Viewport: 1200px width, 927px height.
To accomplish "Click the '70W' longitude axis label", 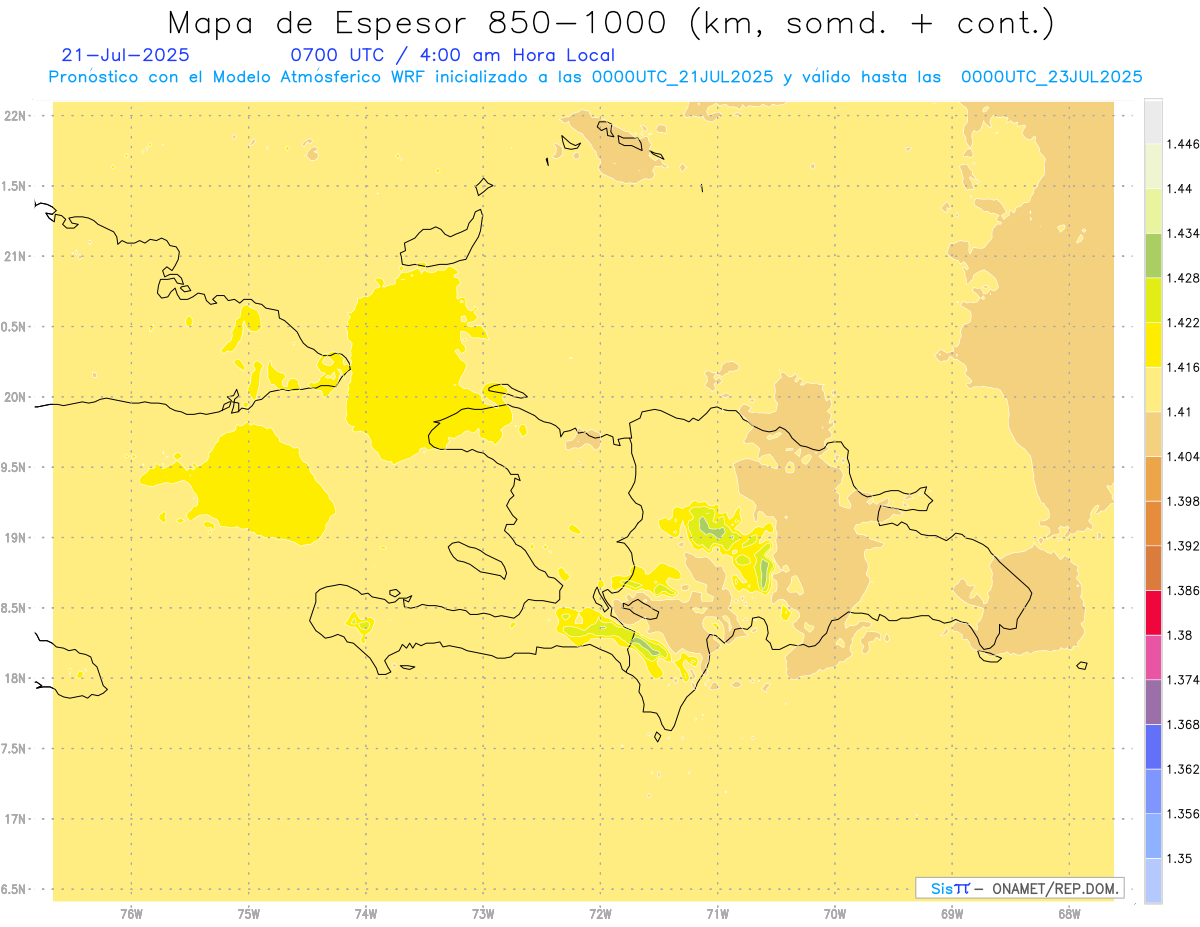I will [x=835, y=914].
